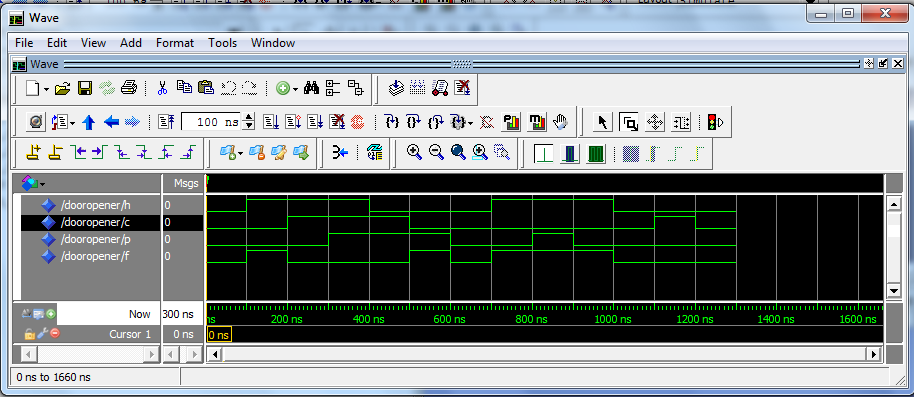Select the /dooropener/f signal
This screenshot has width=914, height=397.
96,256
